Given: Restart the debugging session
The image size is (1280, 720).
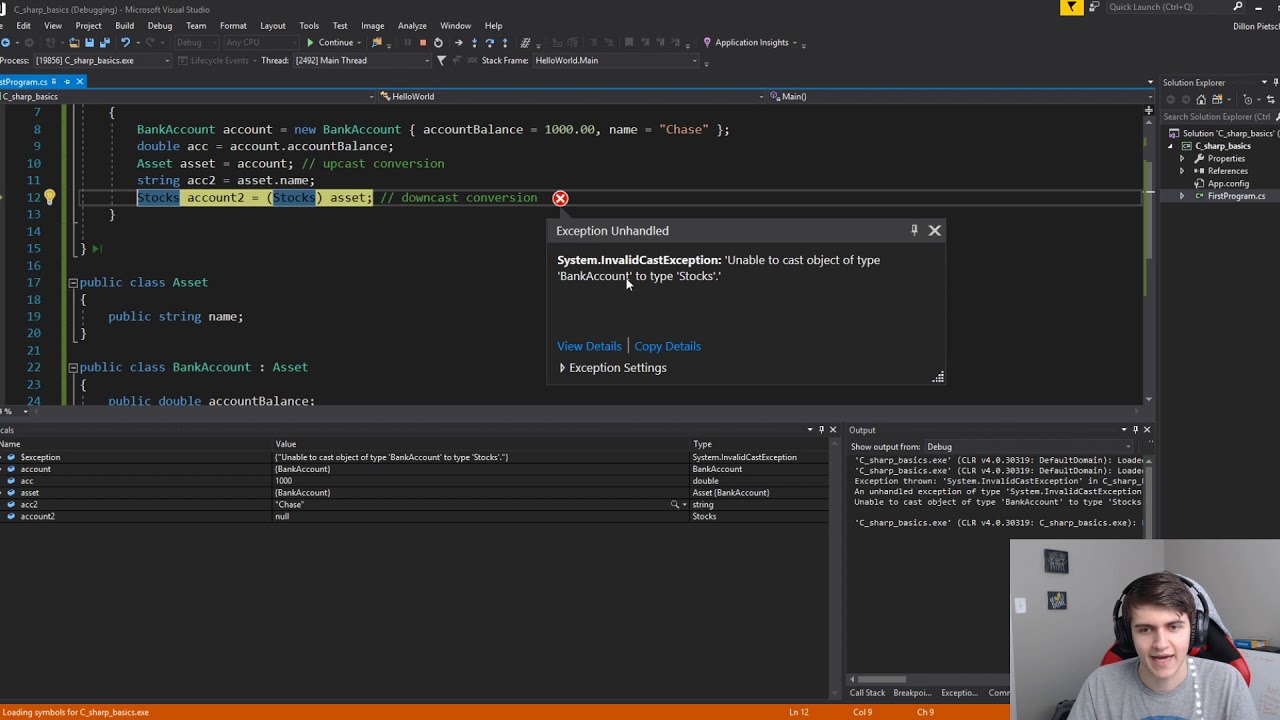Looking at the screenshot, I should 438,43.
